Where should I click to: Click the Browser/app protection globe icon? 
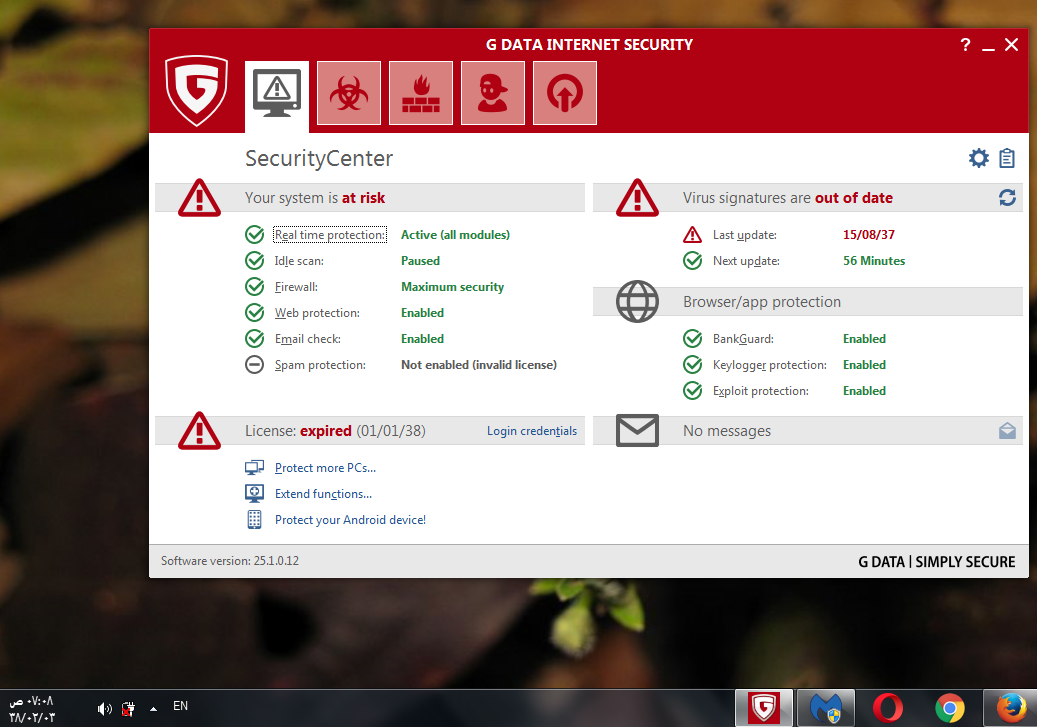(x=637, y=302)
